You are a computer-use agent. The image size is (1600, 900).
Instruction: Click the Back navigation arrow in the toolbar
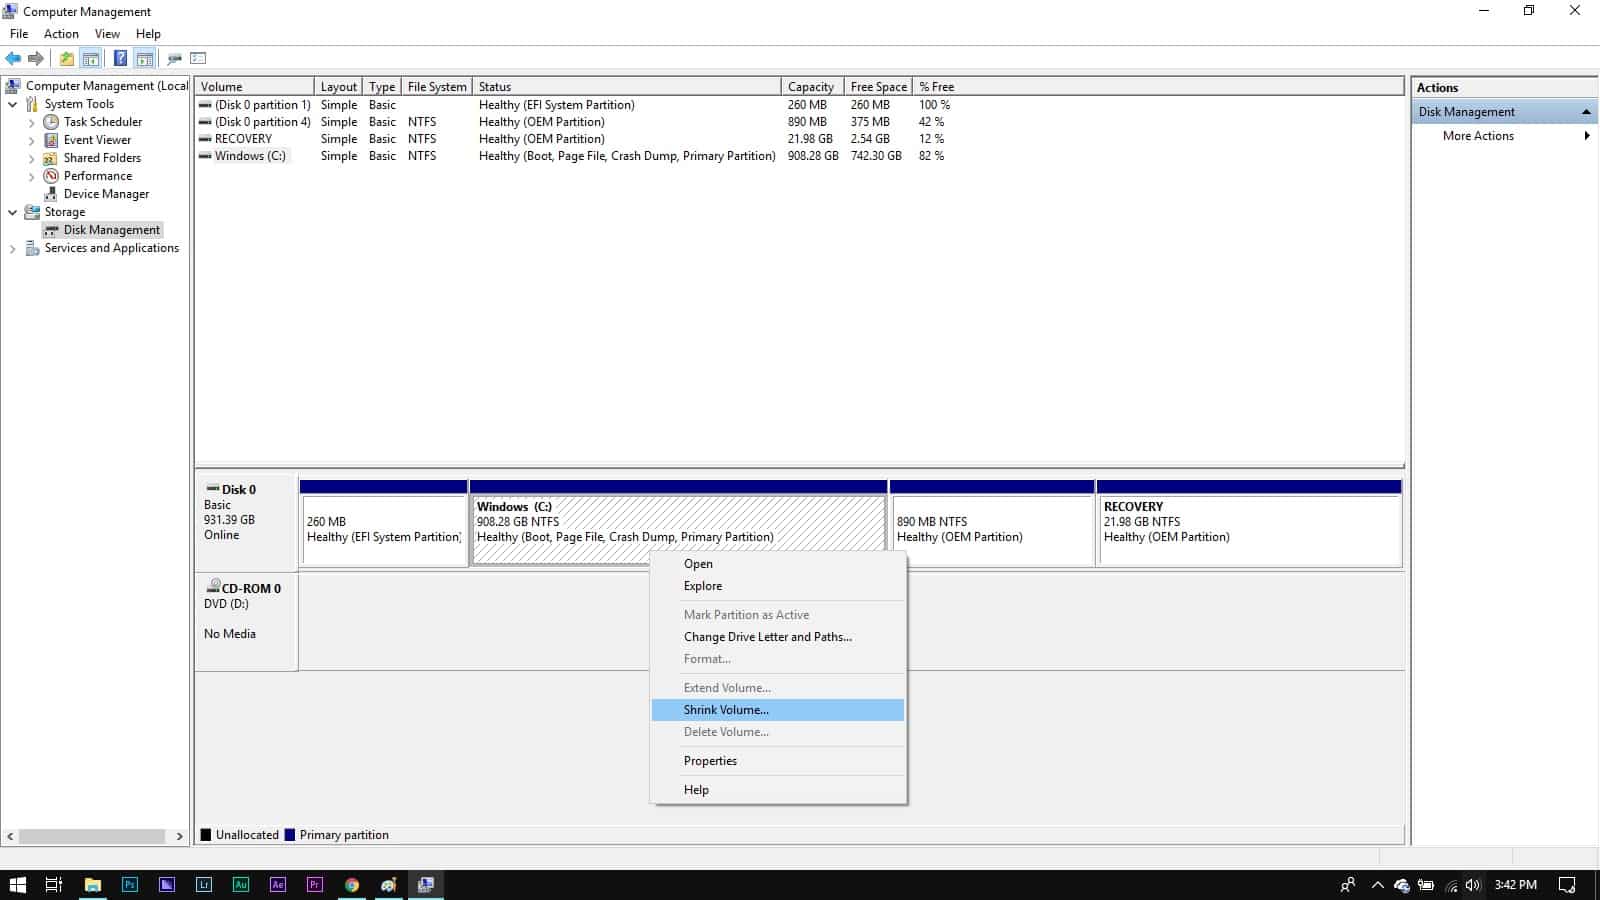[14, 58]
